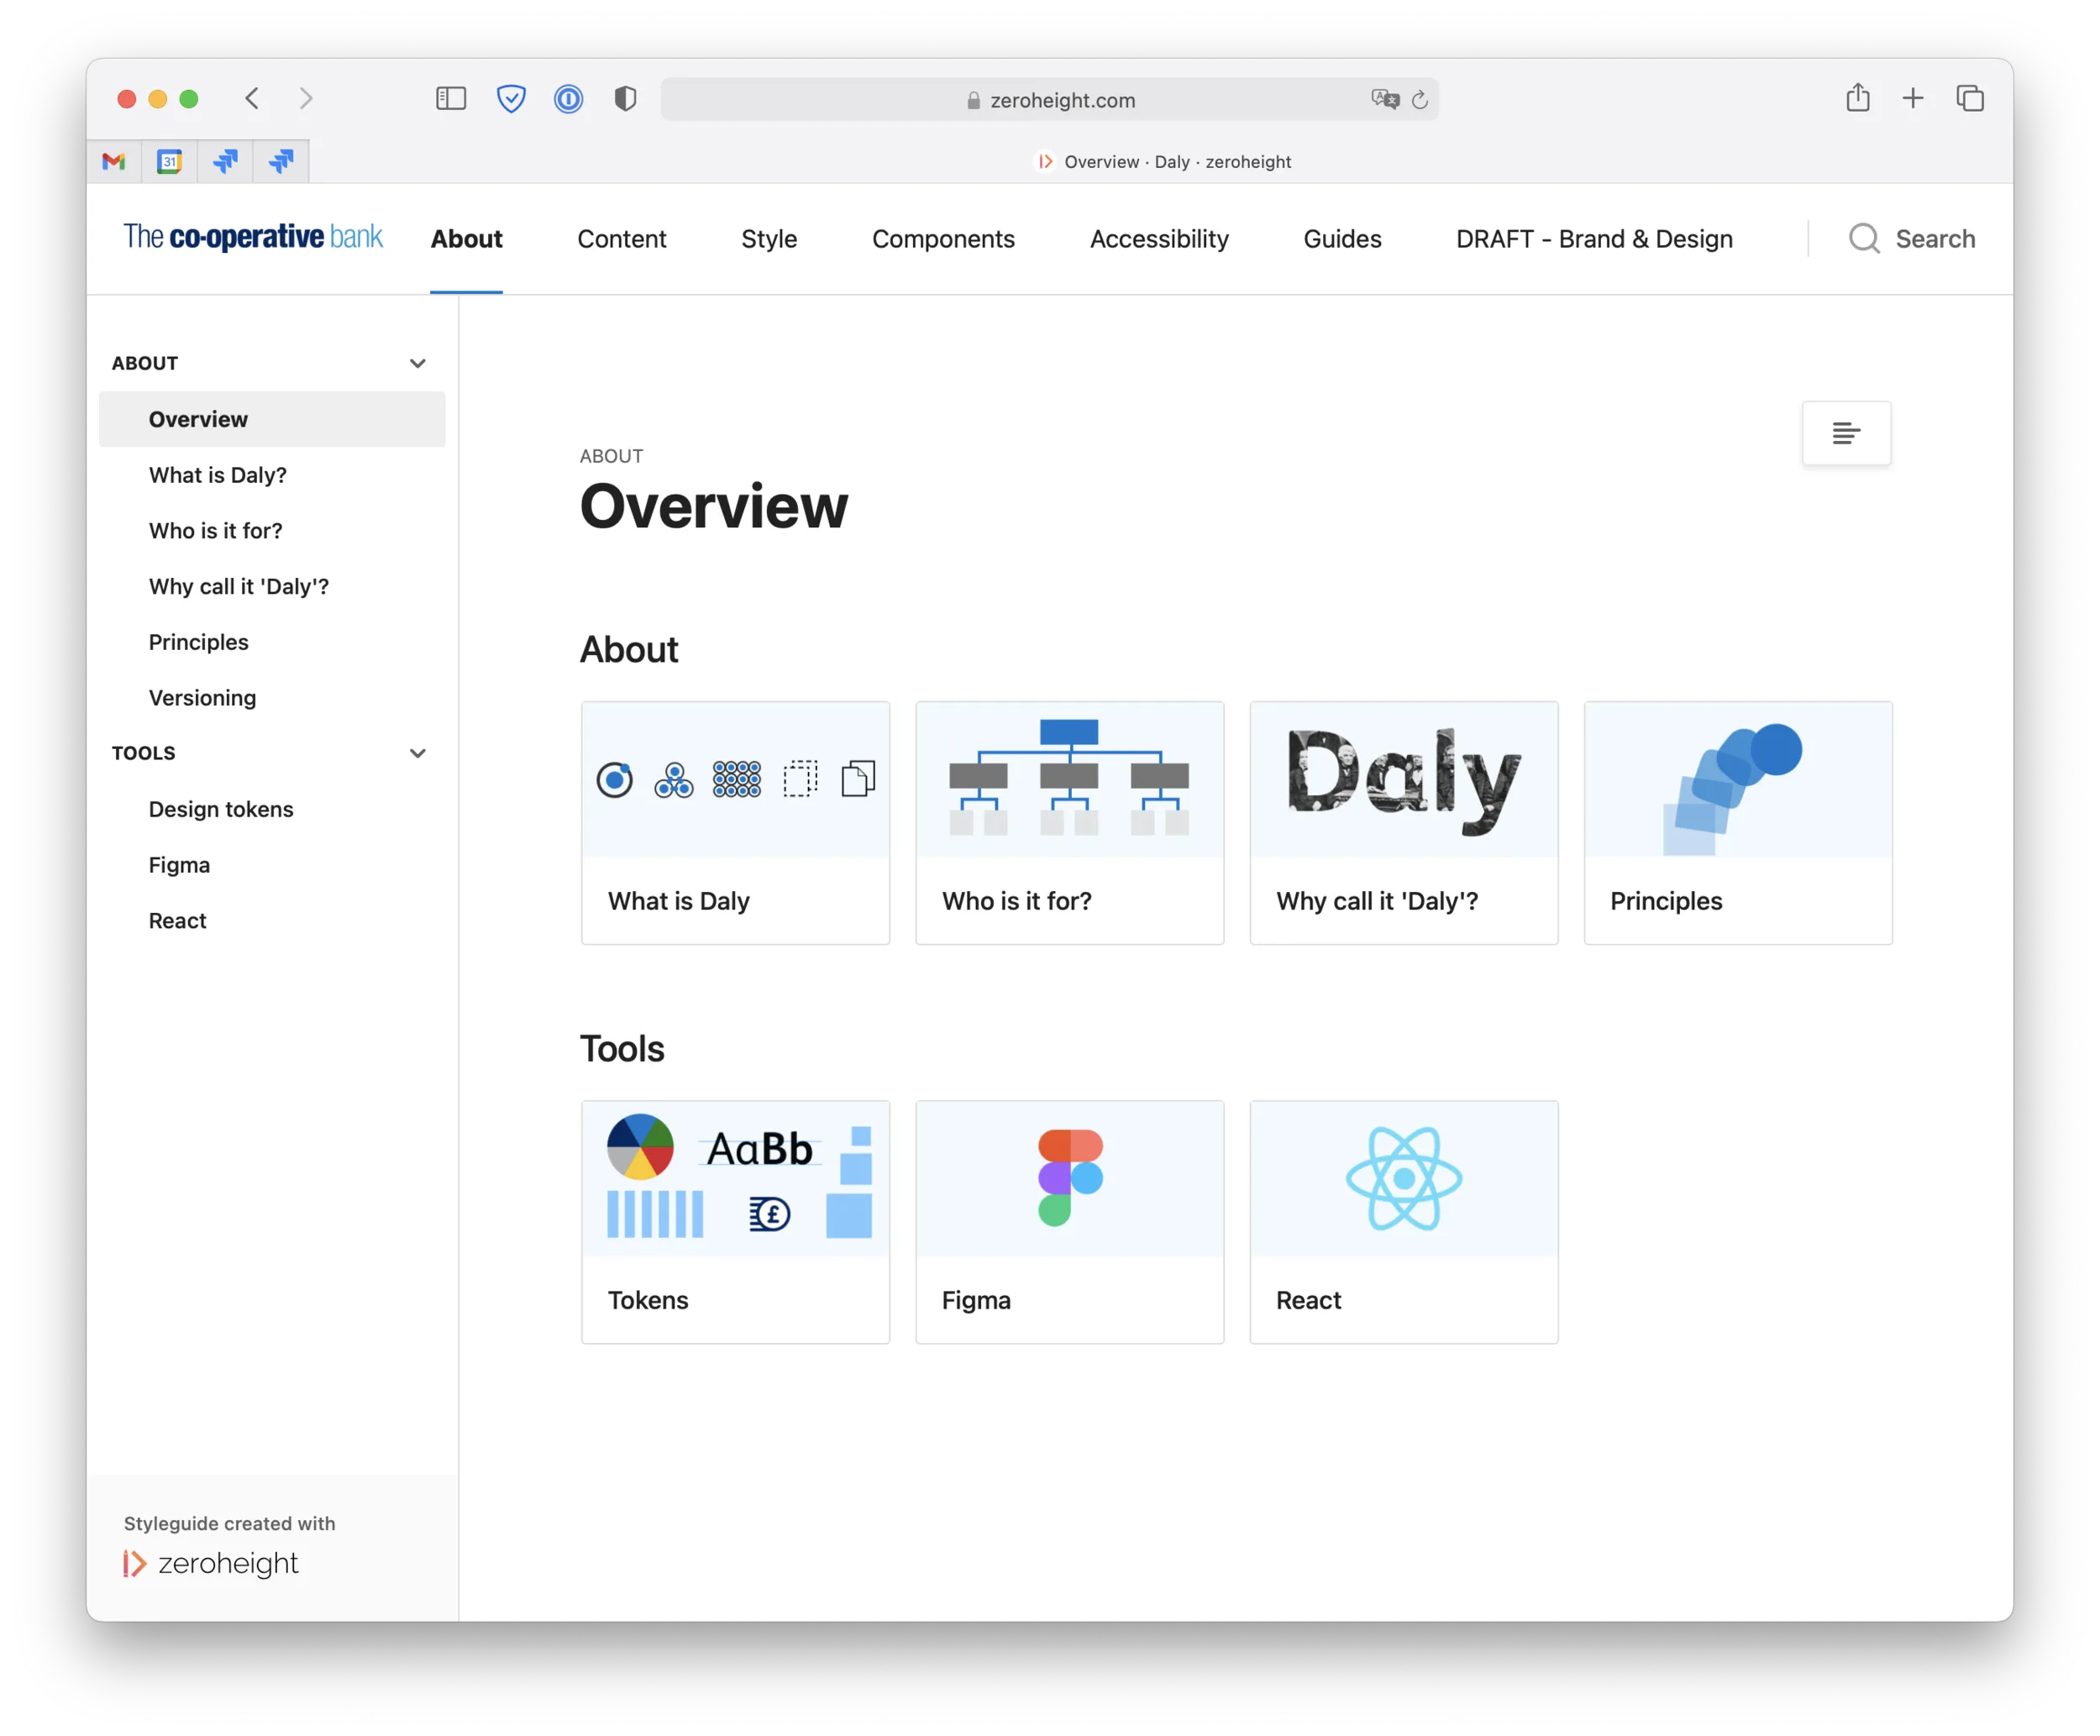Open the Who is it for? card
Screen dimensions: 2100x1736
tap(1069, 823)
